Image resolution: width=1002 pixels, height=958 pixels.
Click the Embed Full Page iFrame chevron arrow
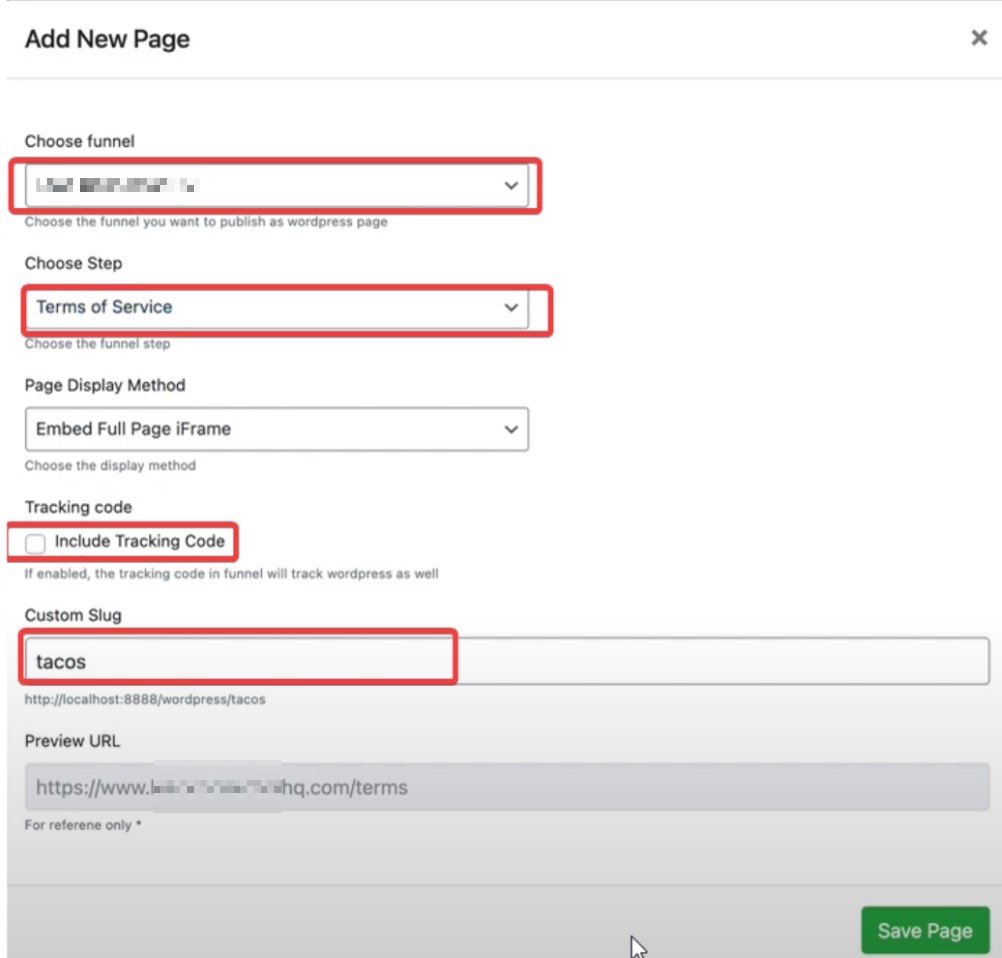[512, 429]
